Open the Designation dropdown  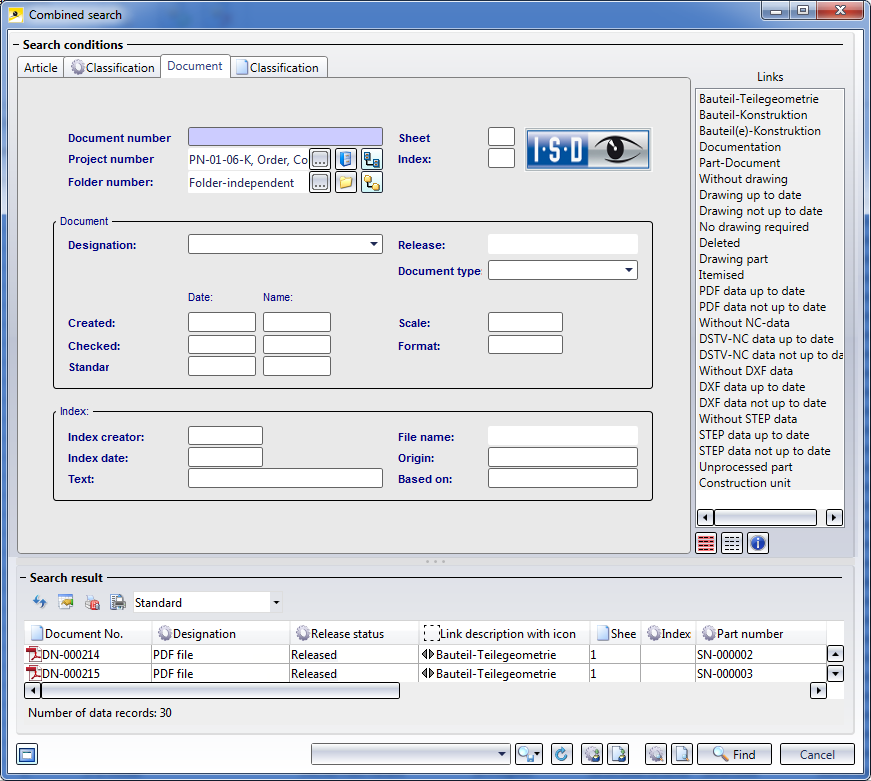(375, 244)
